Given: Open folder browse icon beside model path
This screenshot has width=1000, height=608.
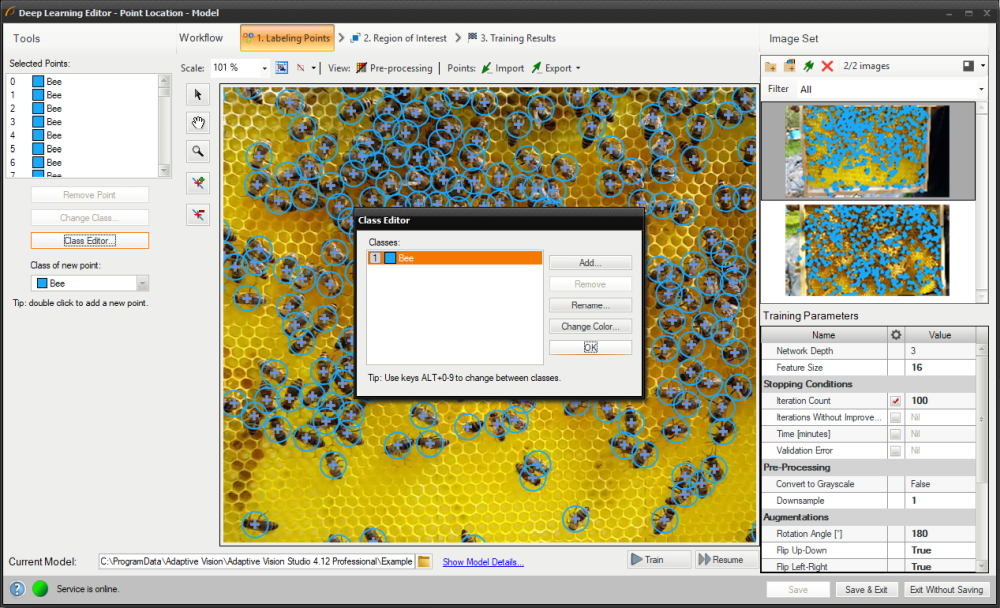Looking at the screenshot, I should click(424, 561).
